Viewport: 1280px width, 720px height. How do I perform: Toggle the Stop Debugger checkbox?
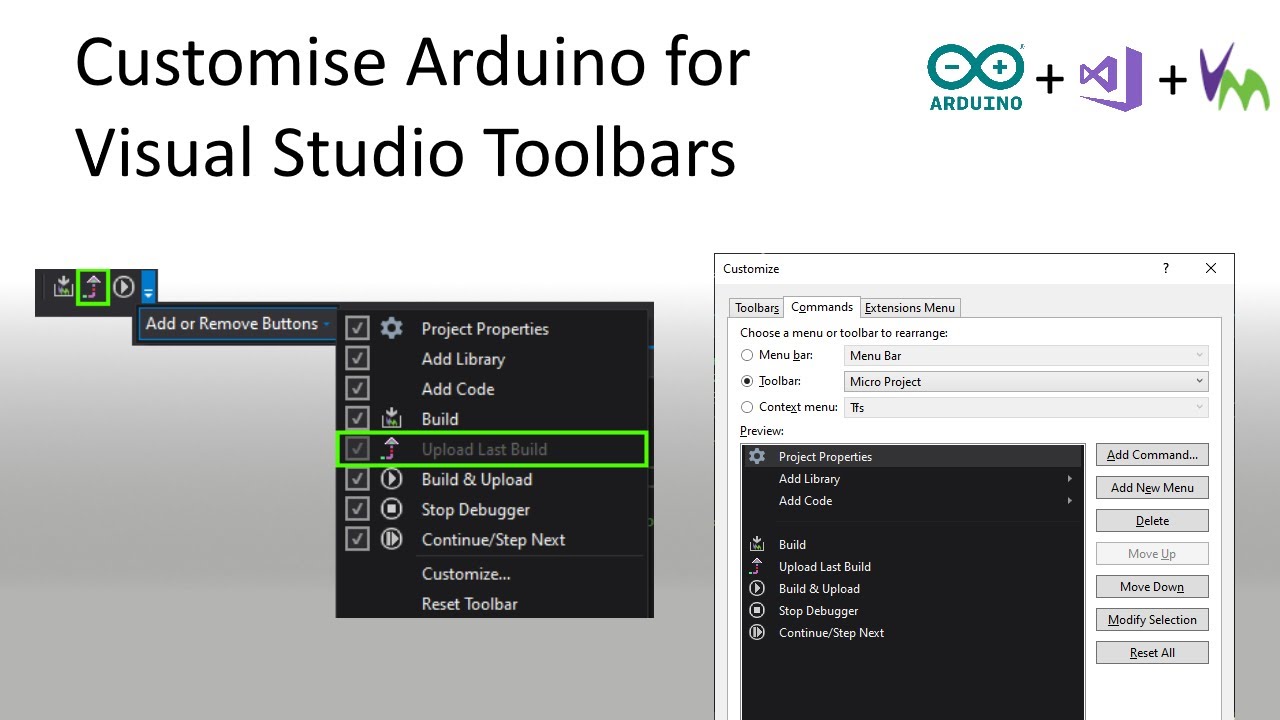pos(357,509)
